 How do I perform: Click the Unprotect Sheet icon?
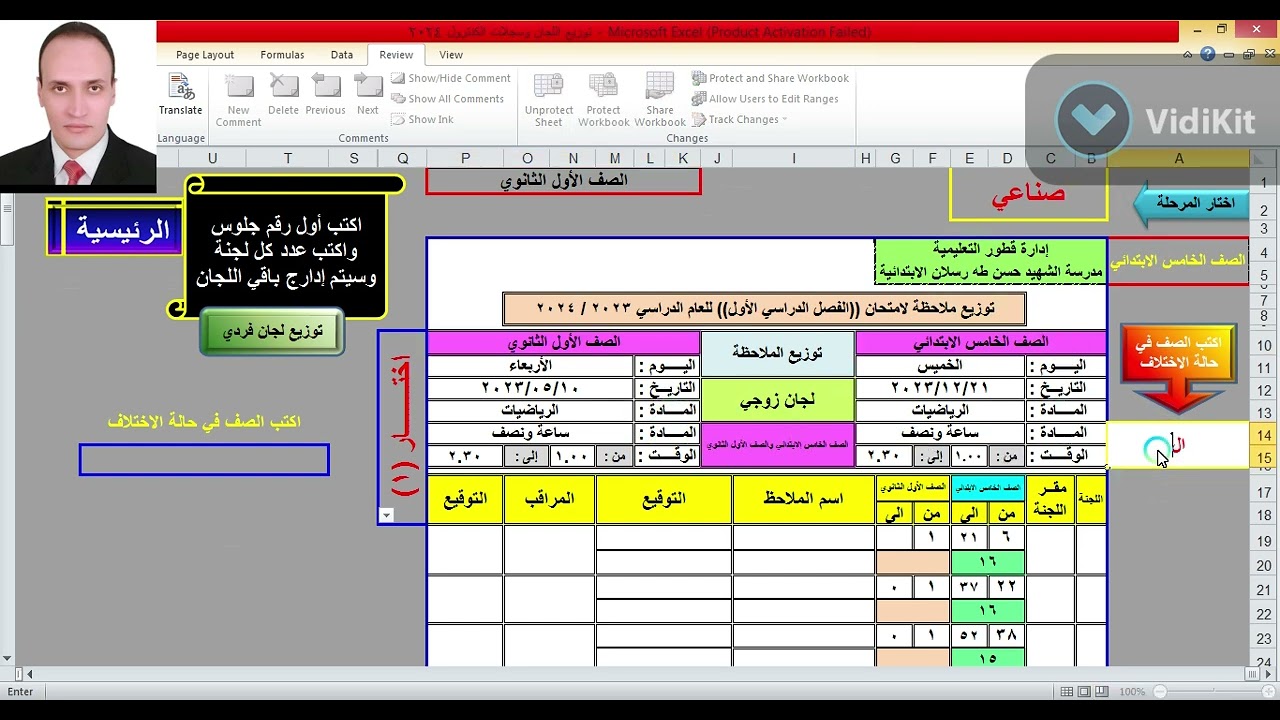coord(549,100)
